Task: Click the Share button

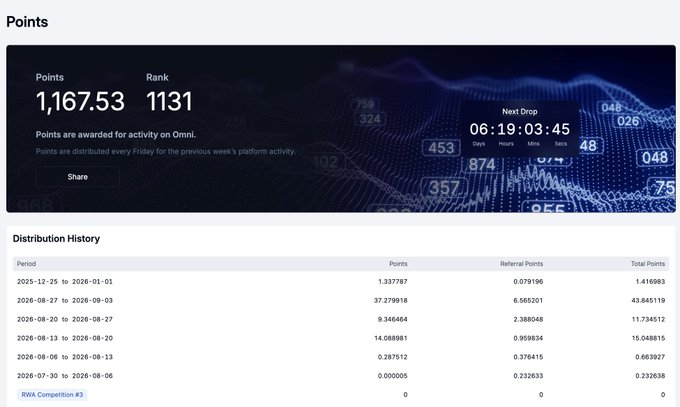Action: (x=78, y=177)
